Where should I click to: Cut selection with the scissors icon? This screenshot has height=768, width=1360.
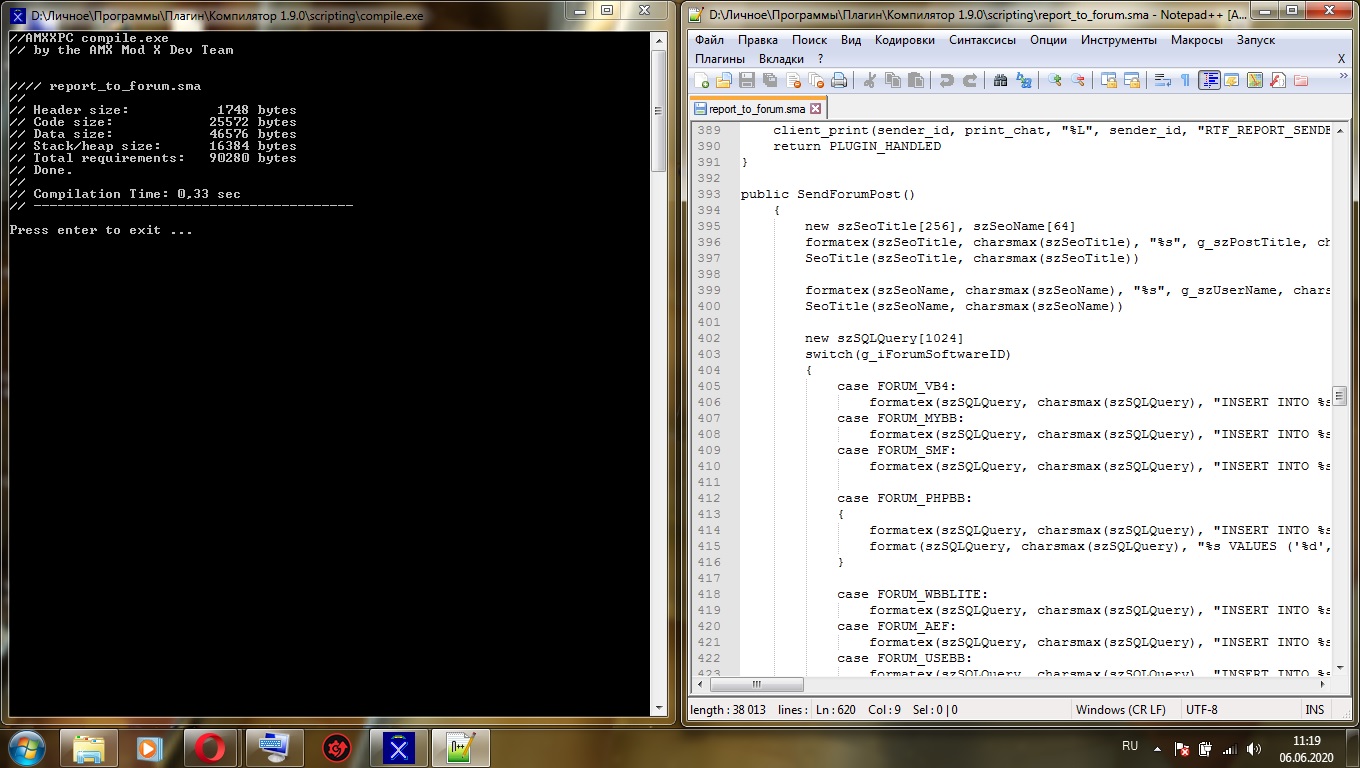[869, 81]
